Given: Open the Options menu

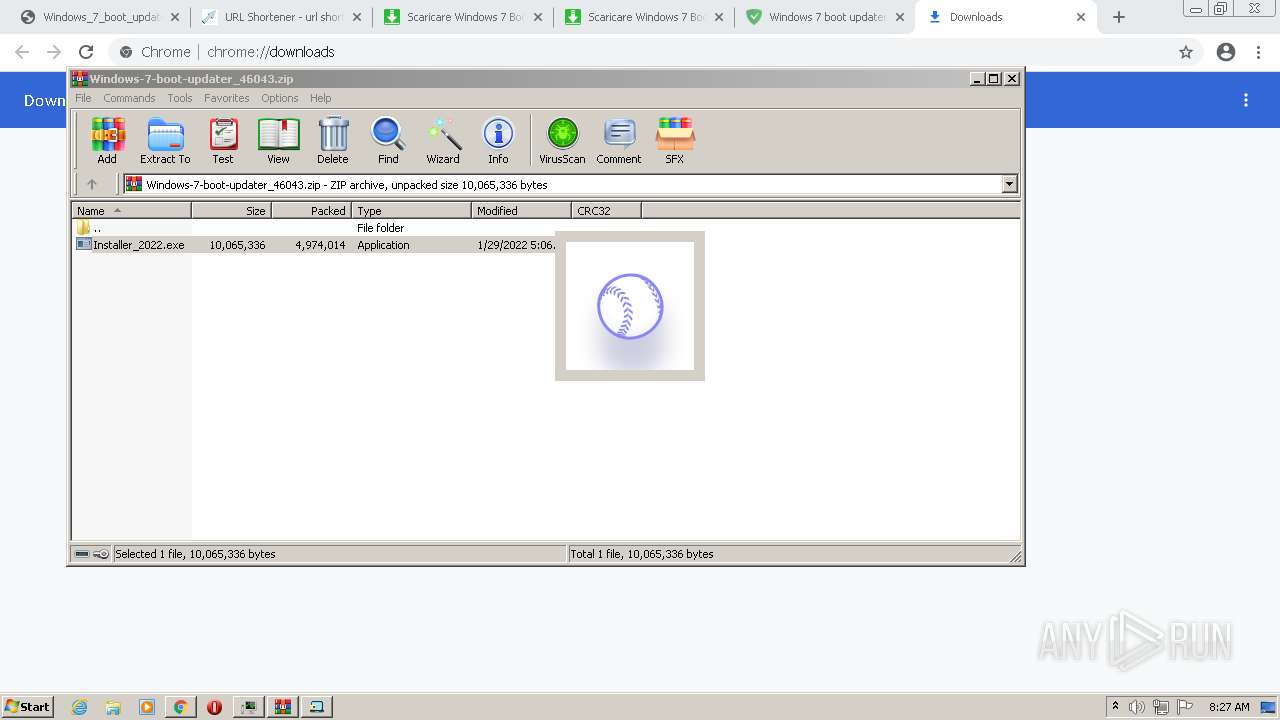Looking at the screenshot, I should click(280, 98).
